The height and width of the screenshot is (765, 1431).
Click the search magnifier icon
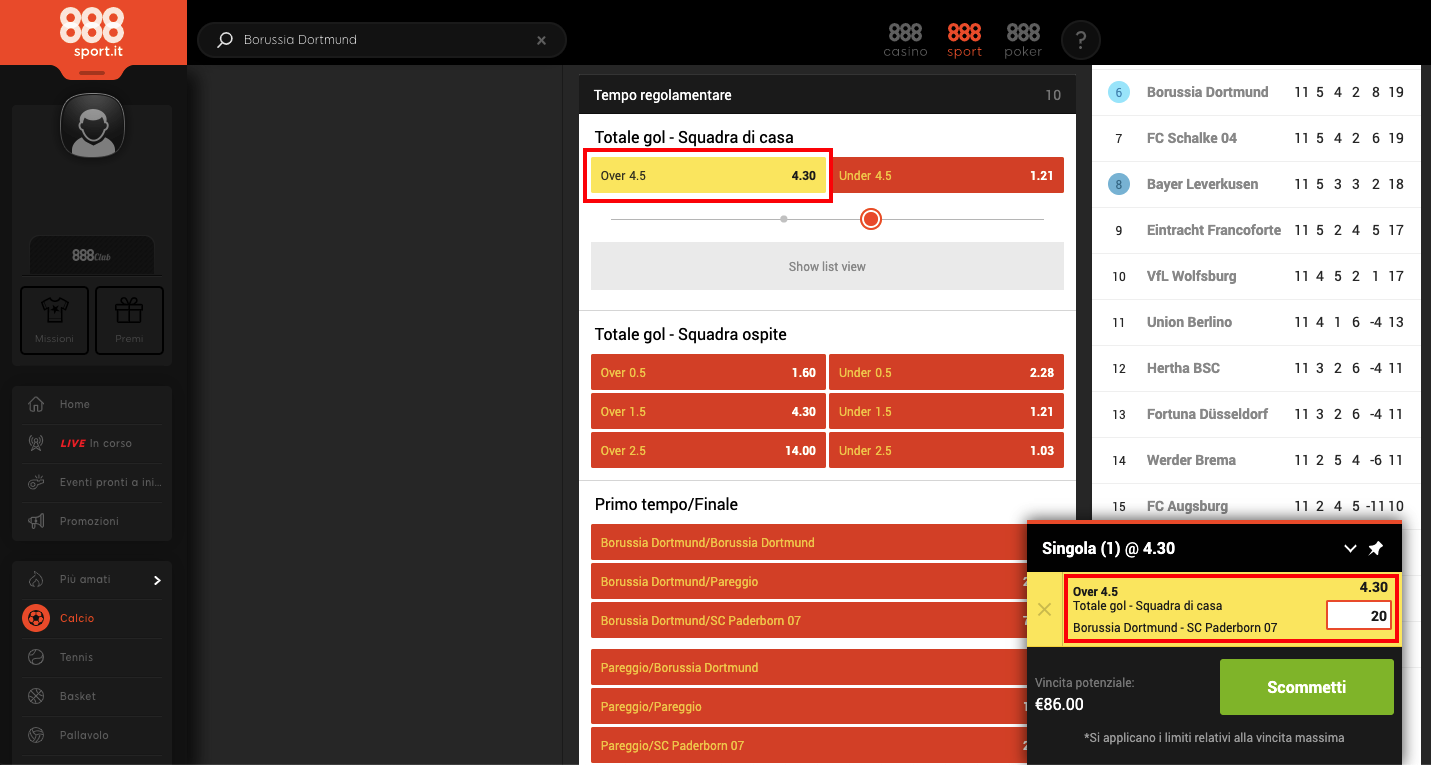pos(225,40)
